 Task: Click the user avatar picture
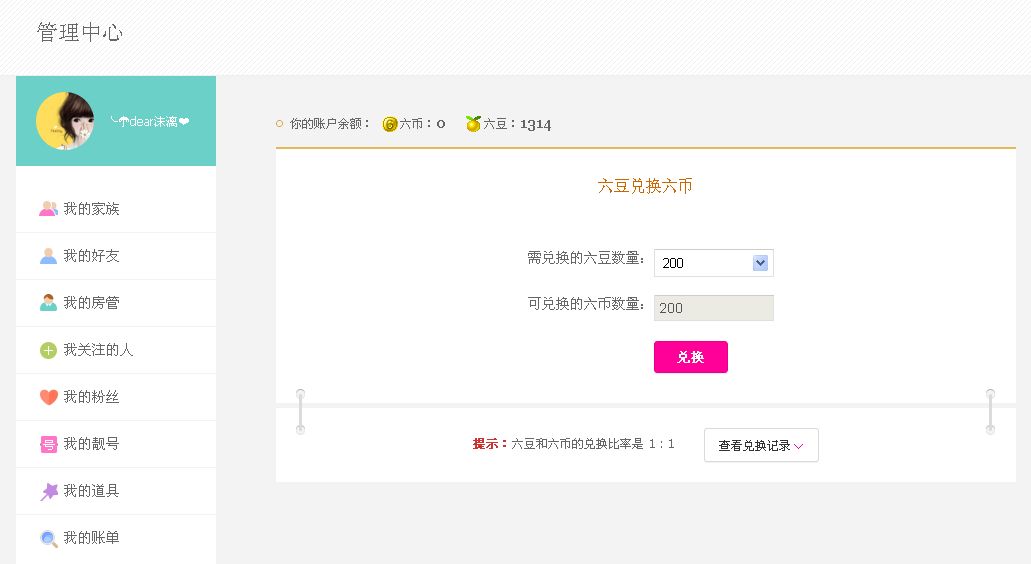[65, 121]
